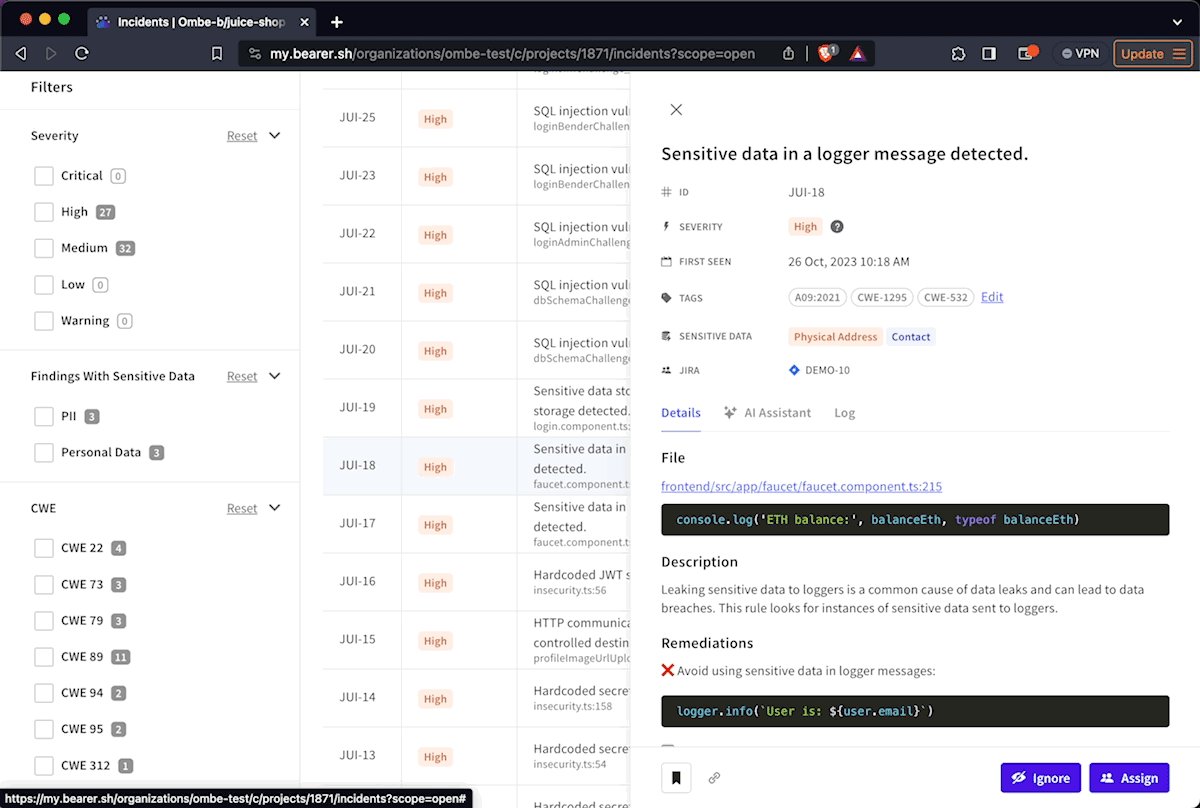Open the Brave wallet icon

pos(1027,54)
